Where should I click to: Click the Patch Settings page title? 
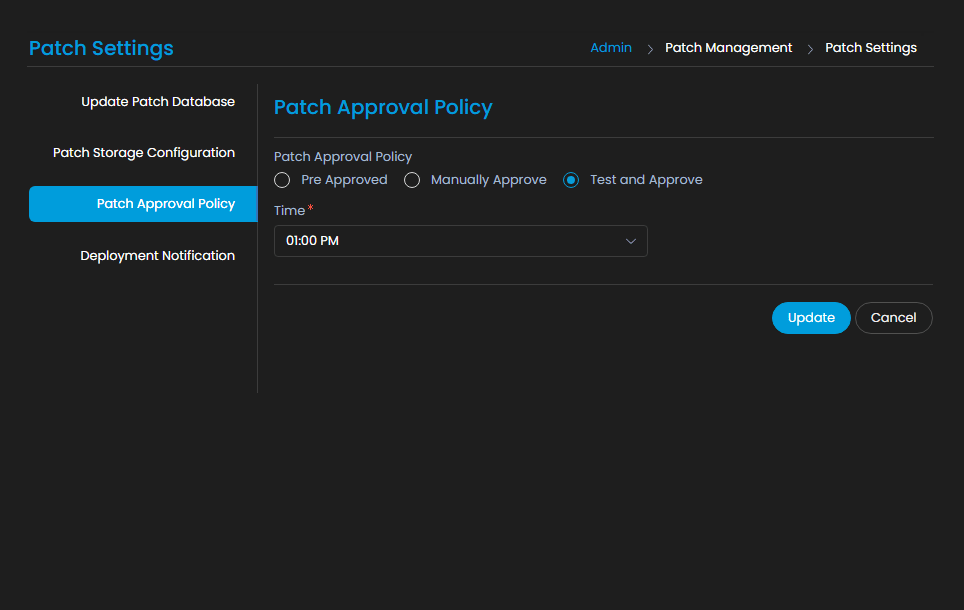[101, 48]
